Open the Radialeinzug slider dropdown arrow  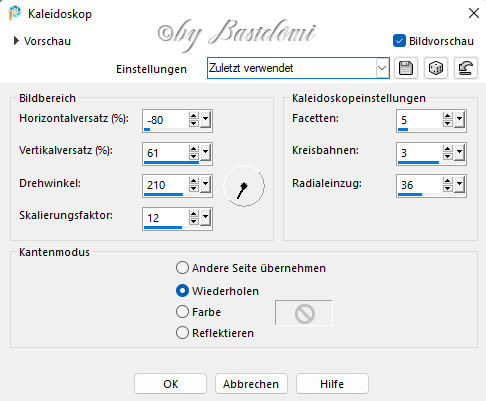click(460, 184)
